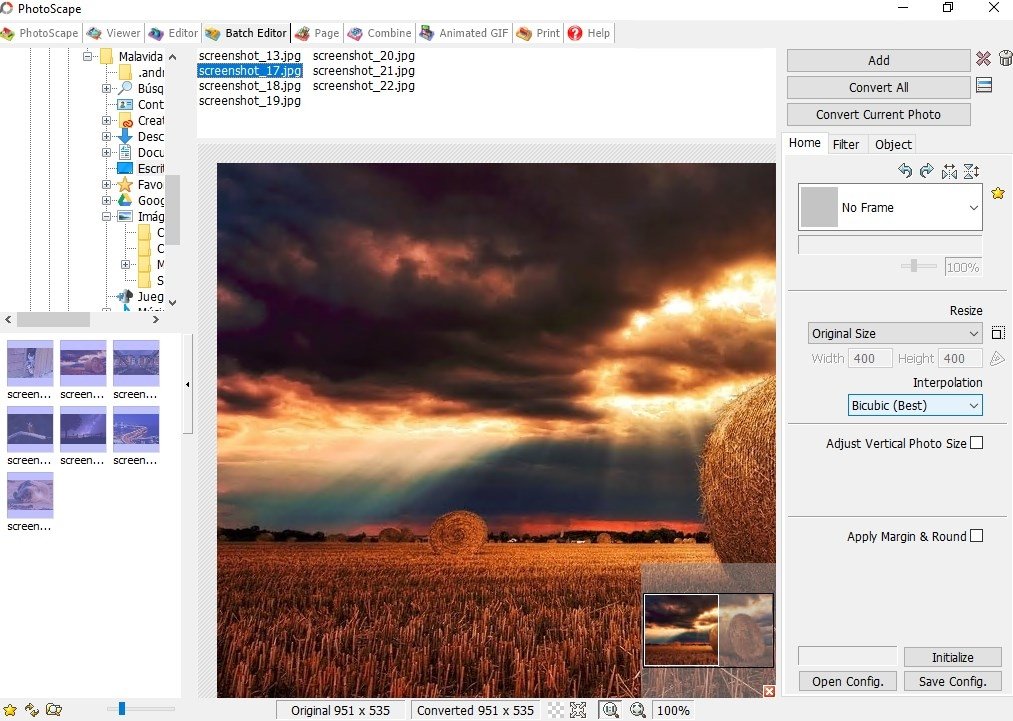This screenshot has width=1013, height=721.
Task: Select the Batch Editor tab
Action: 246,33
